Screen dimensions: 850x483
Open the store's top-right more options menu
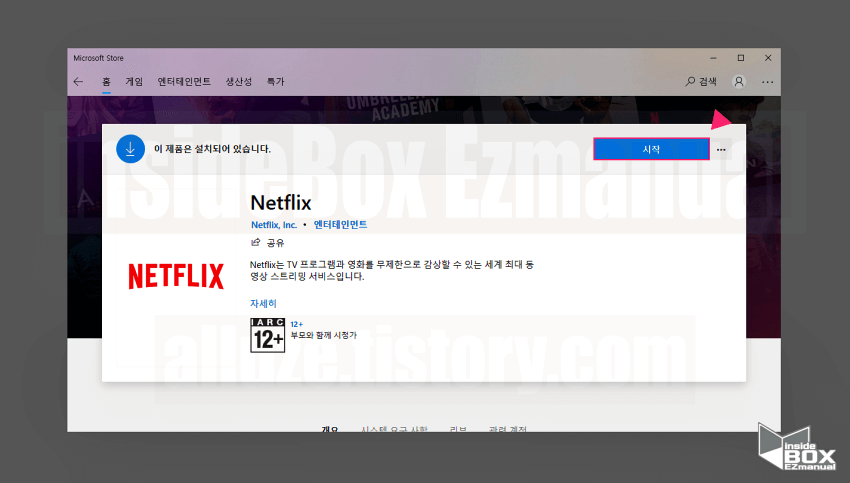click(768, 82)
